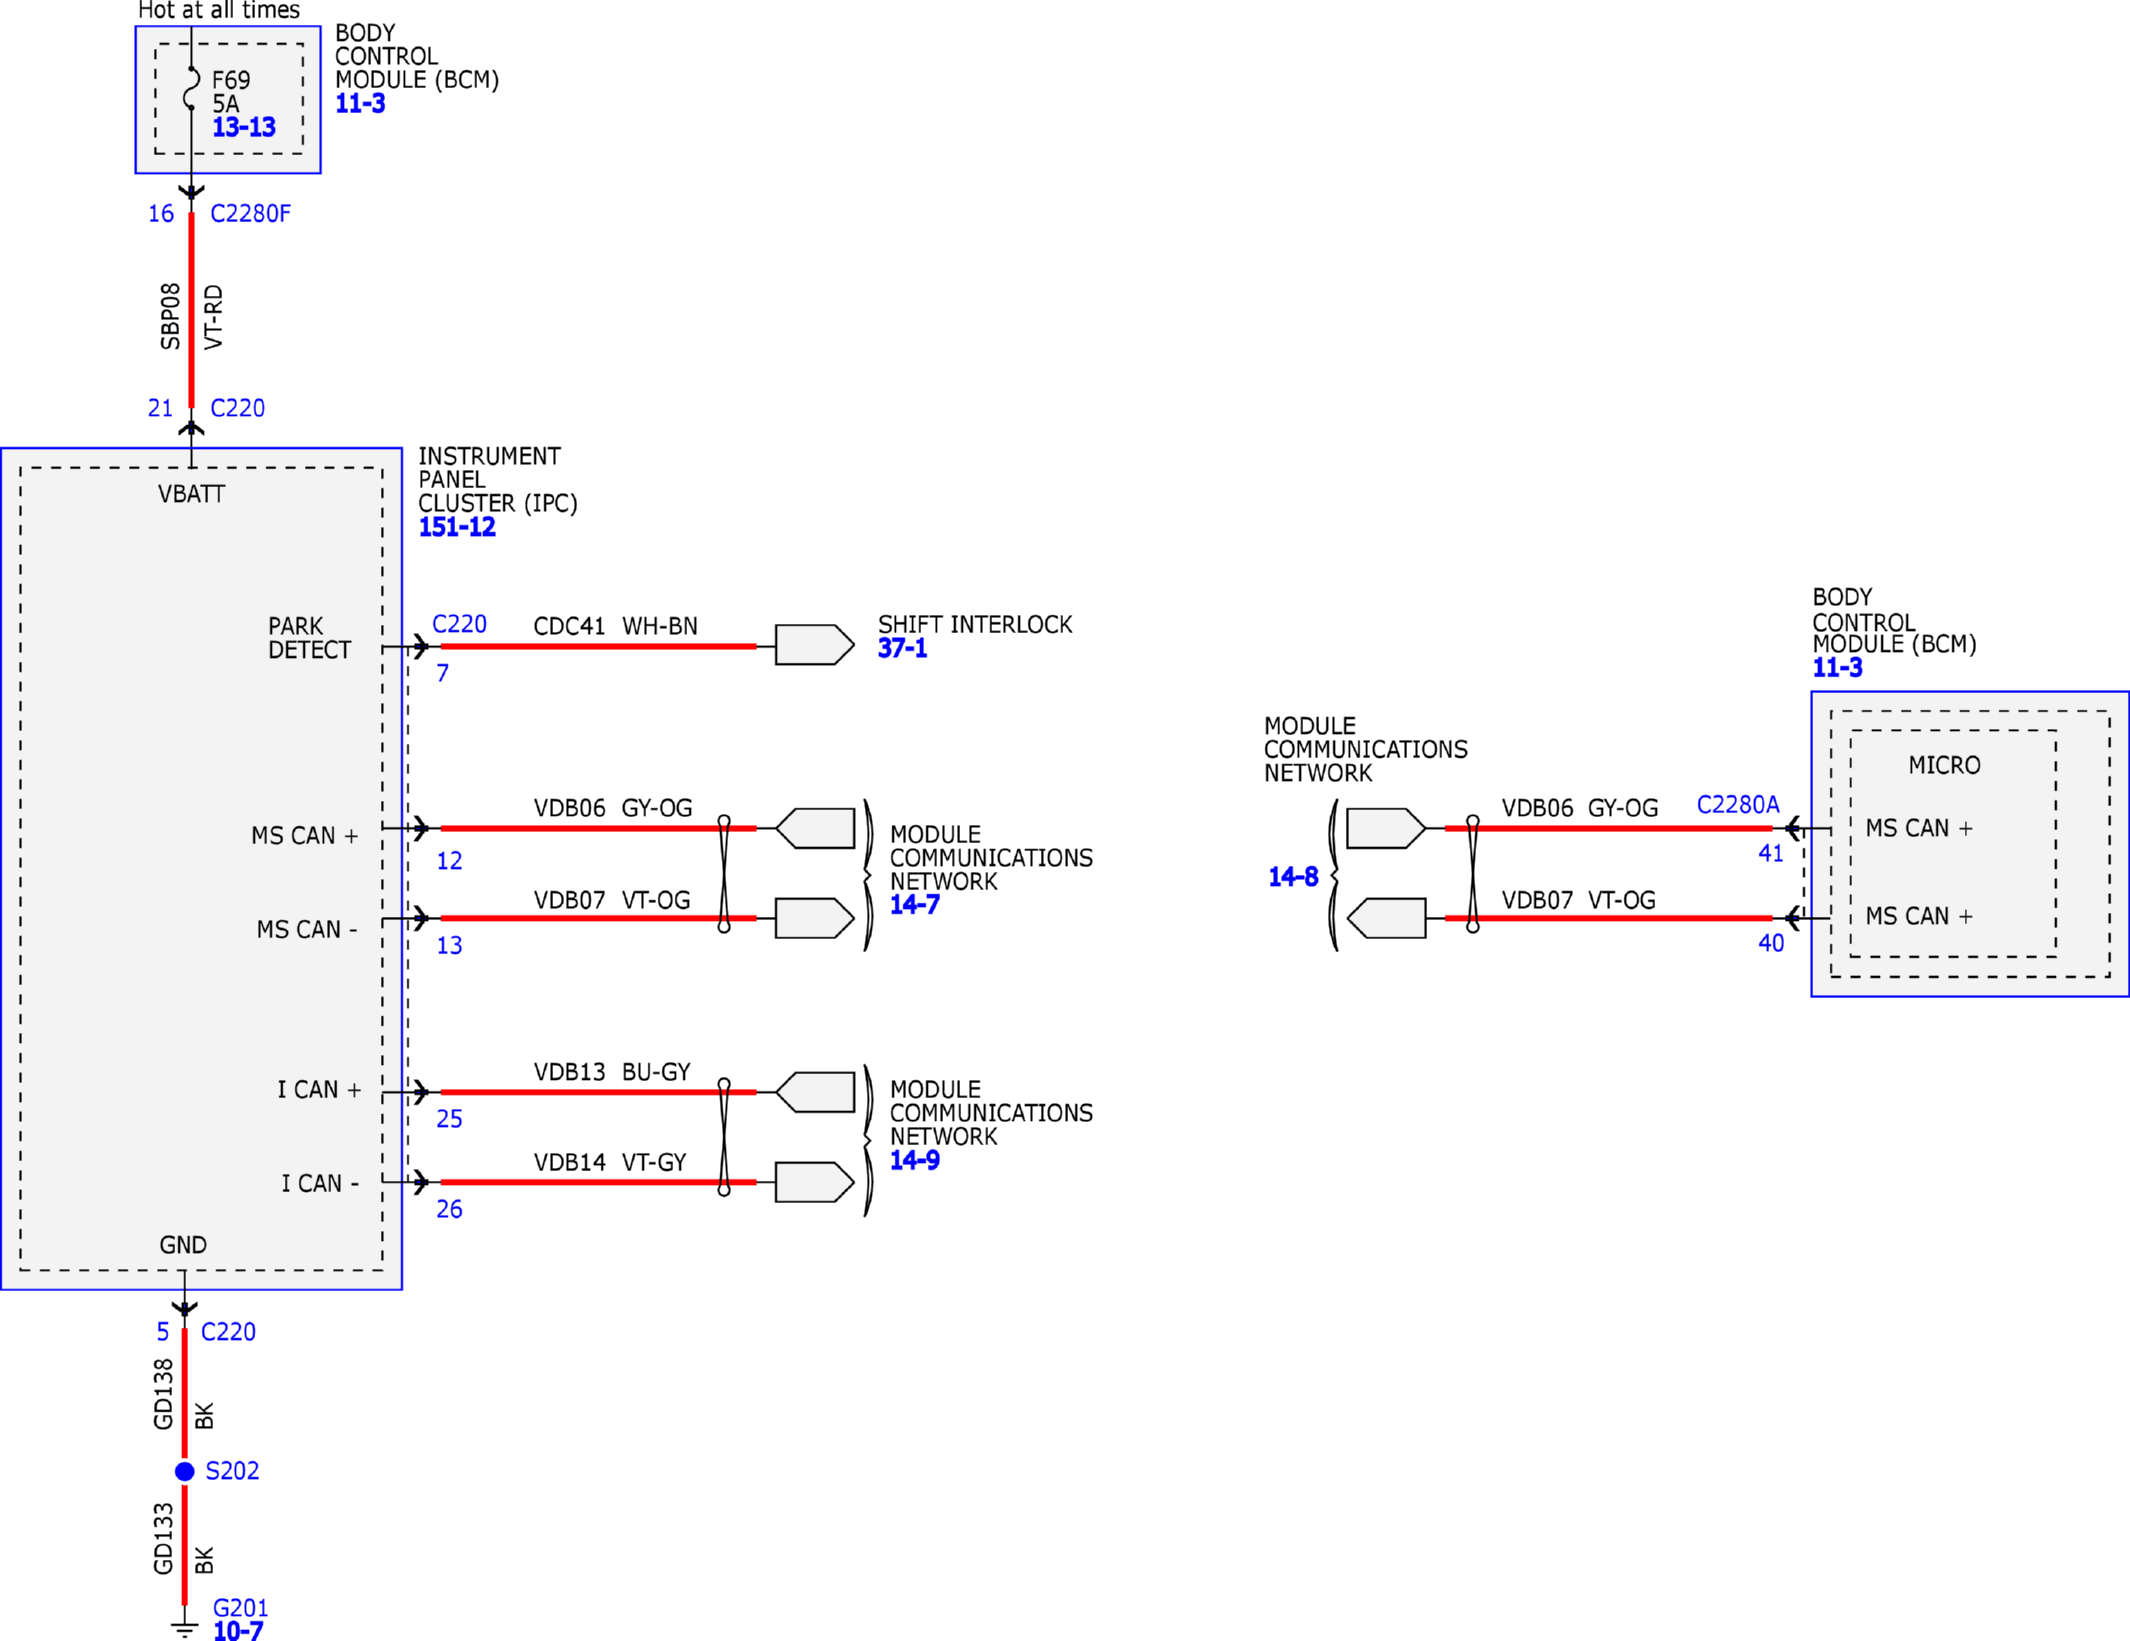Open the 13-13 fuse F69 reference link
2130x1641 pixels.
pyautogui.click(x=243, y=127)
